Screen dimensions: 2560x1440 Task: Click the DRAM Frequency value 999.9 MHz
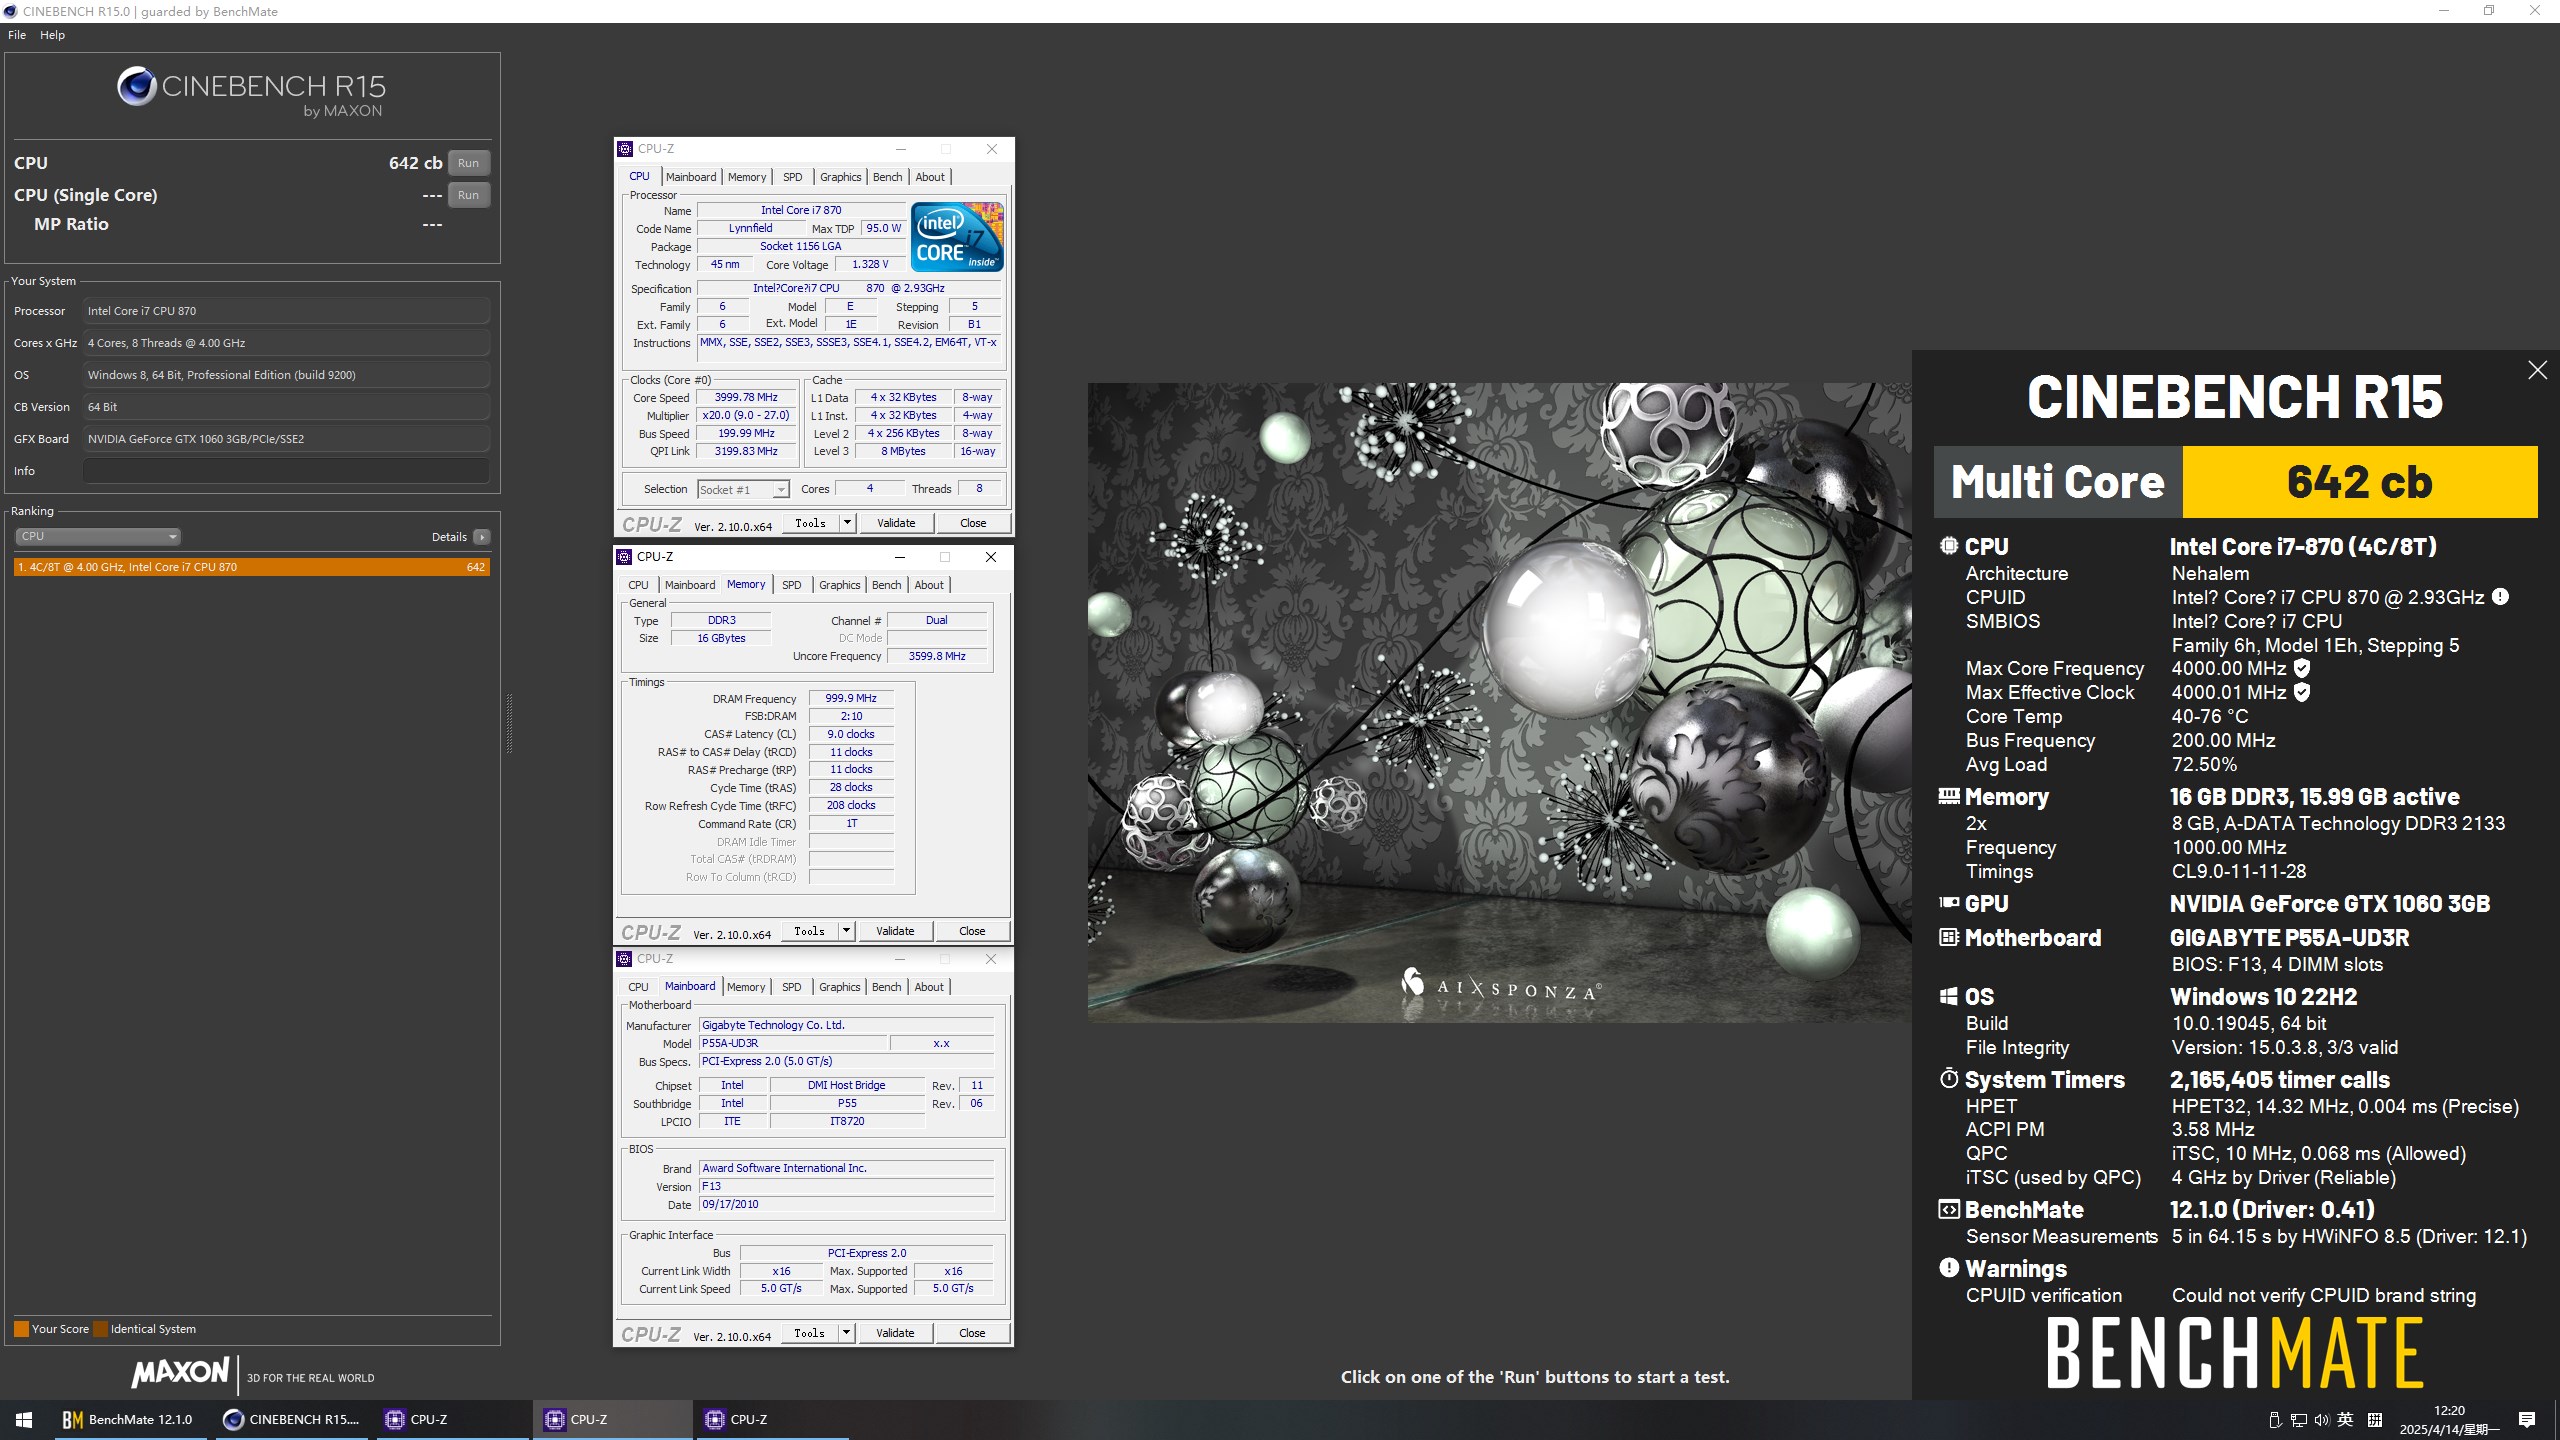point(851,698)
